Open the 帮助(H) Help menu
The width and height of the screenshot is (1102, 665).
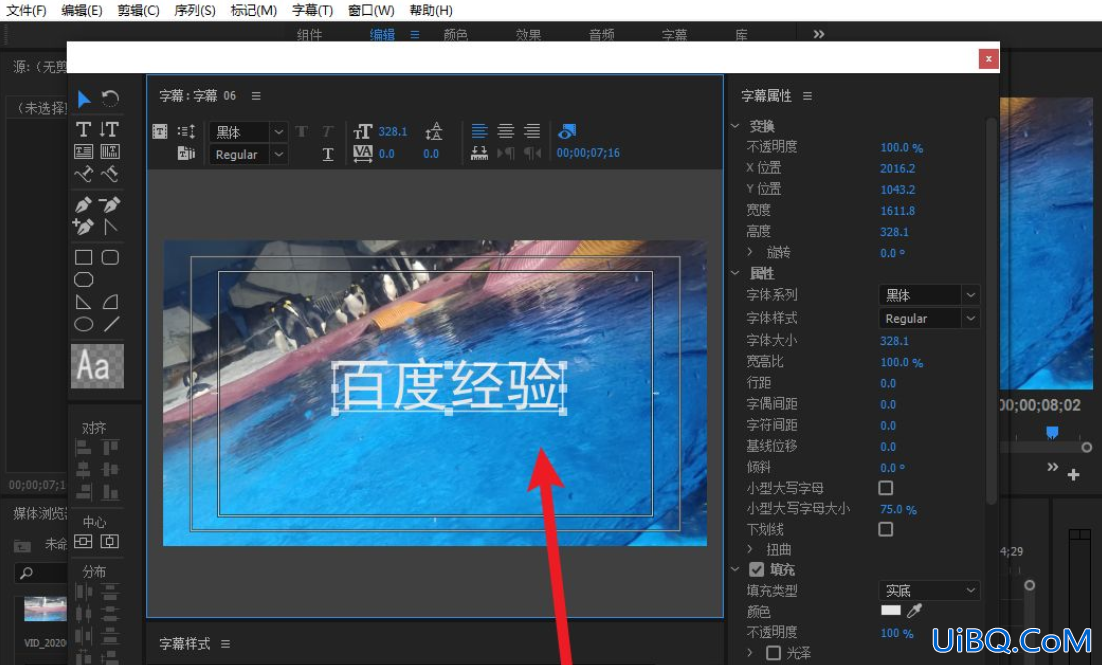431,11
